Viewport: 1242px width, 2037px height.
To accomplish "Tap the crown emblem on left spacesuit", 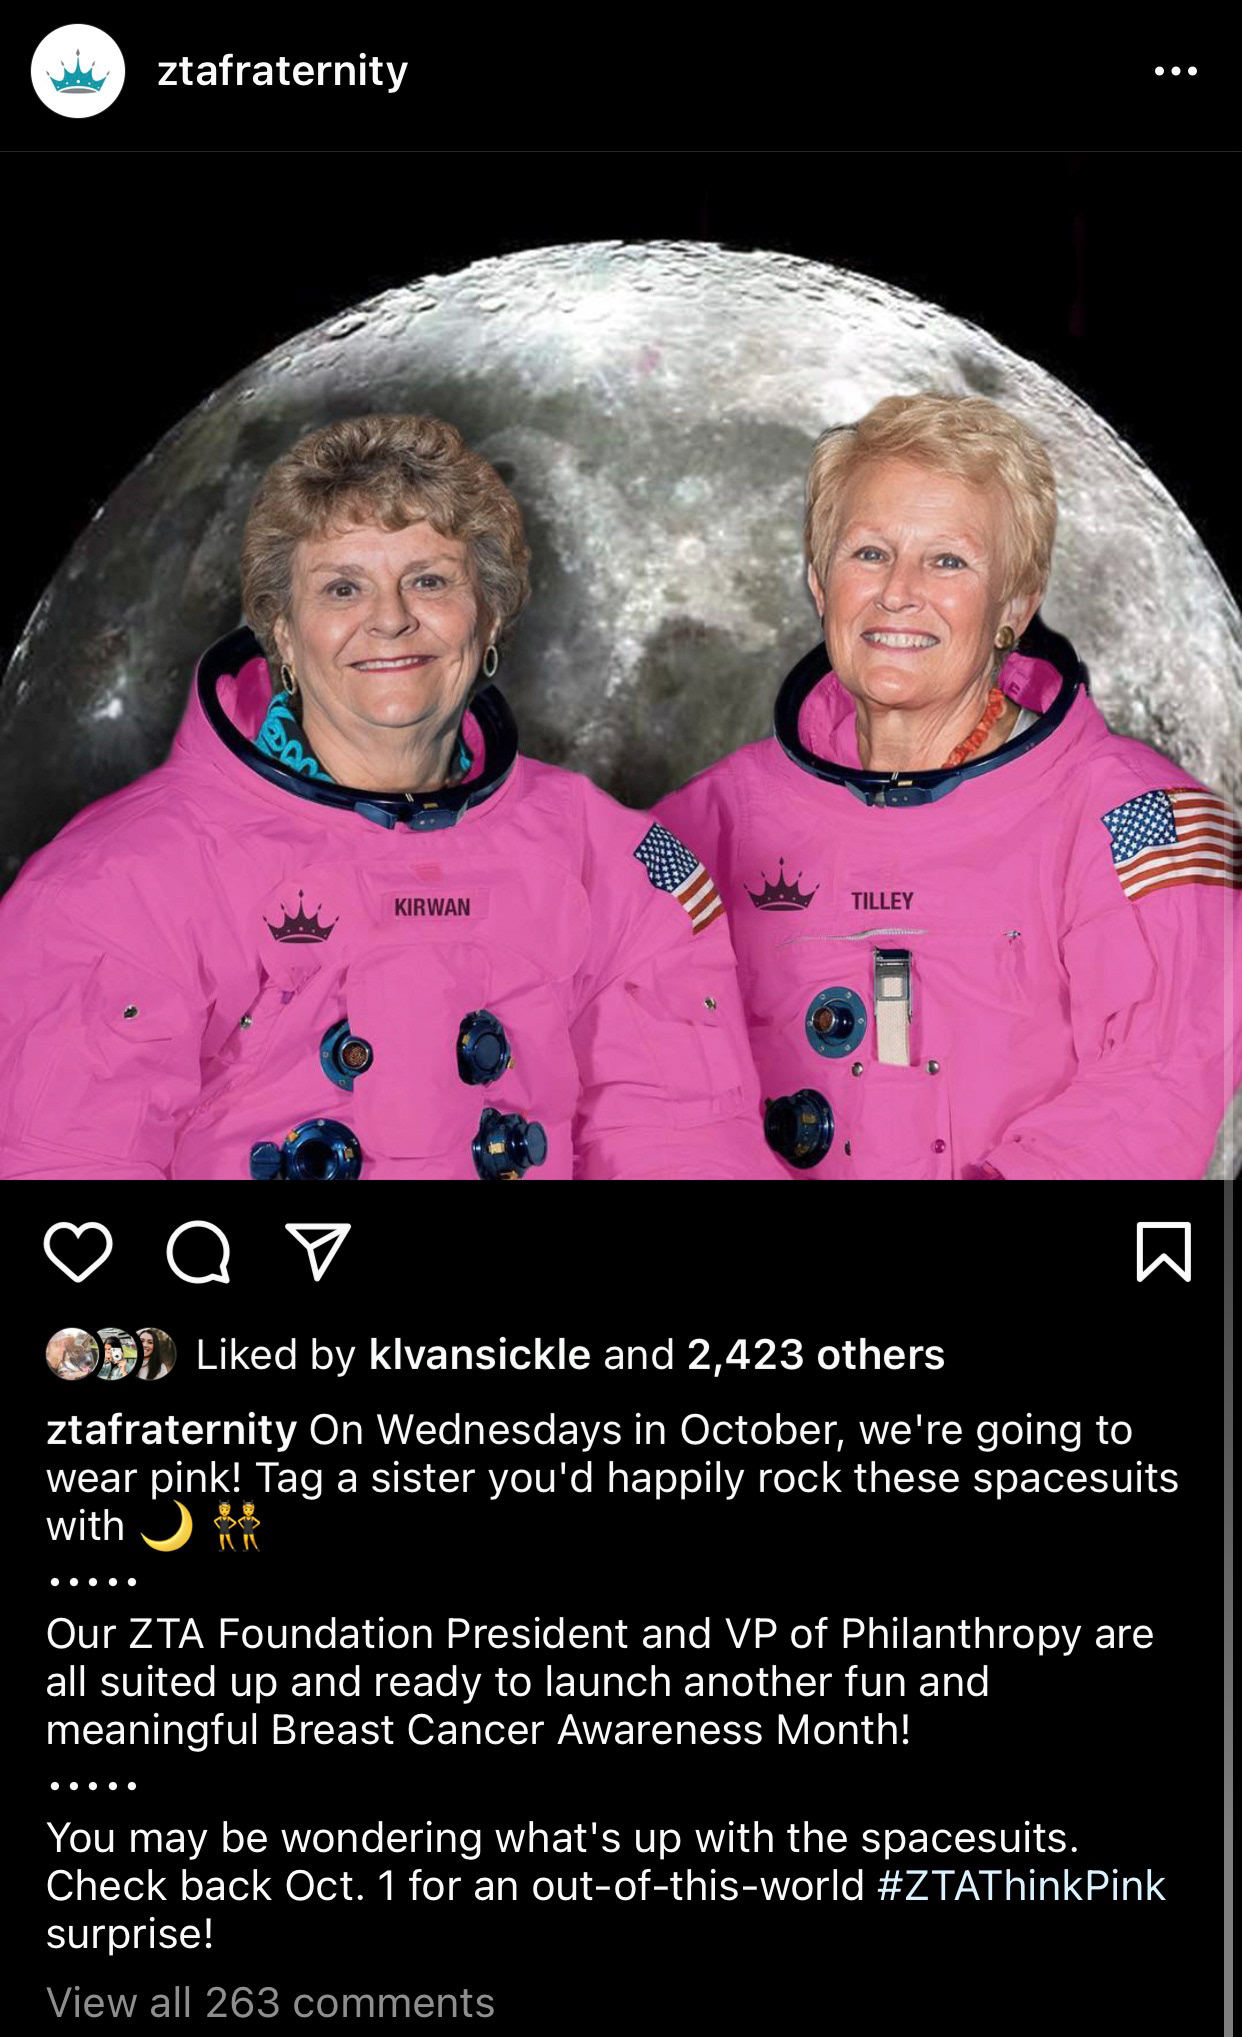I will coord(301,918).
